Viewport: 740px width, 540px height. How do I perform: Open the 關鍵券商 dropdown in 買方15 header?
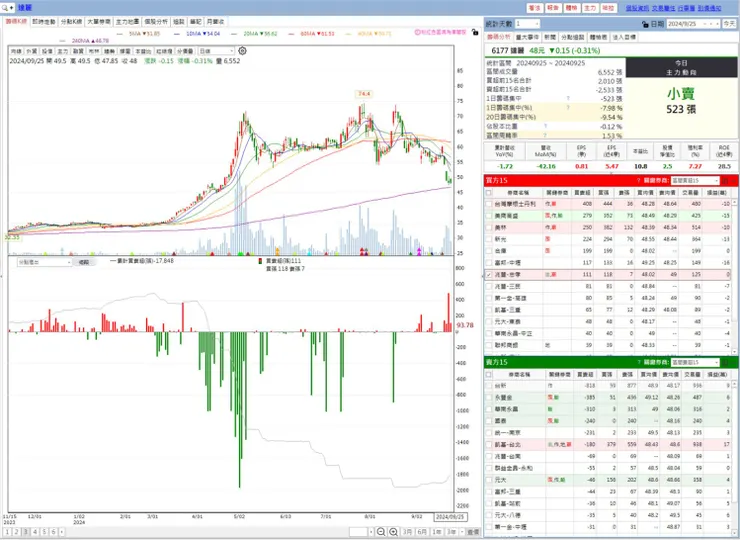pos(695,180)
